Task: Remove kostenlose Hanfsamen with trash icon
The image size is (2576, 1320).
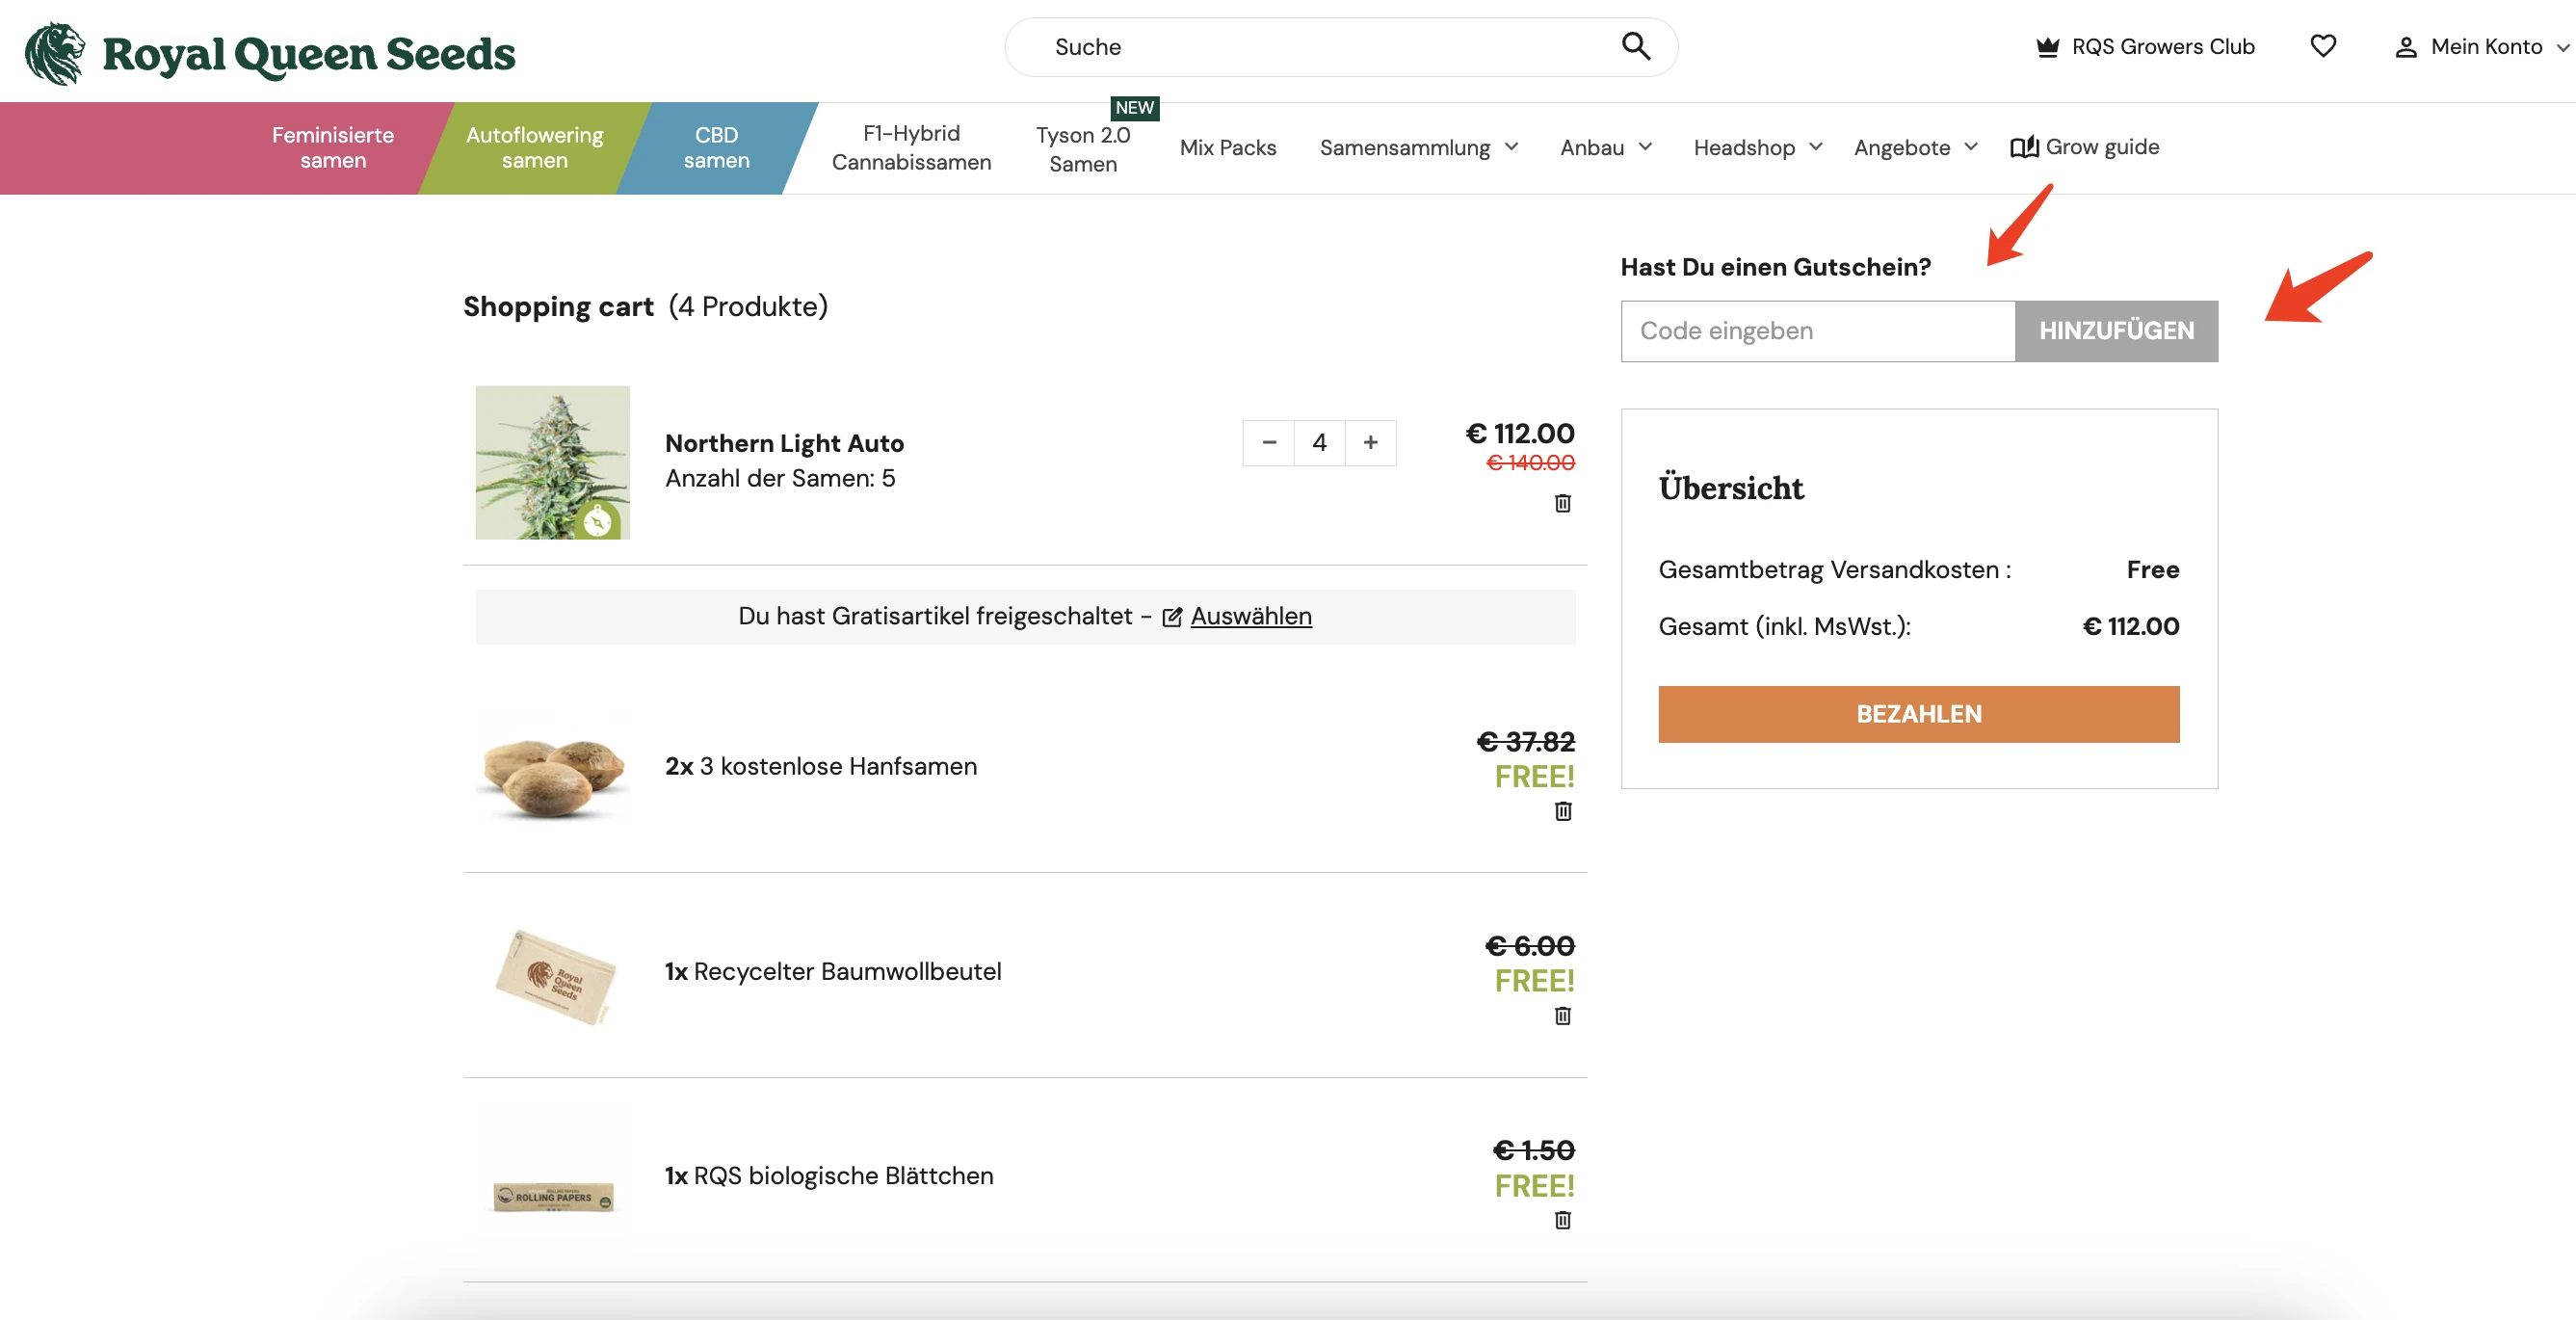Action: pyautogui.click(x=1562, y=811)
